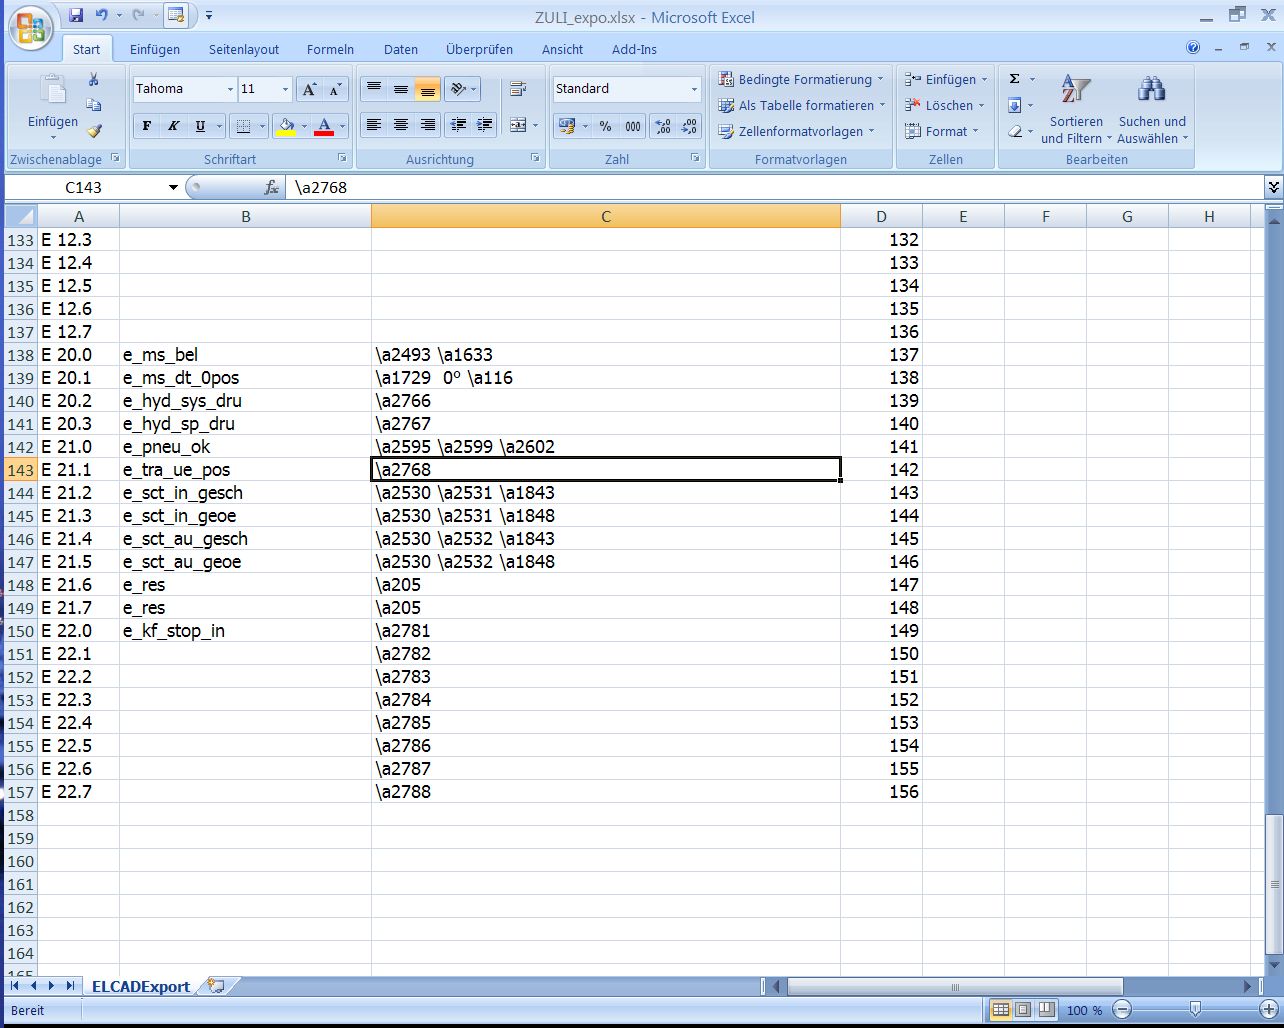Open the Format cells dropdown
The height and width of the screenshot is (1028, 1284).
click(942, 131)
